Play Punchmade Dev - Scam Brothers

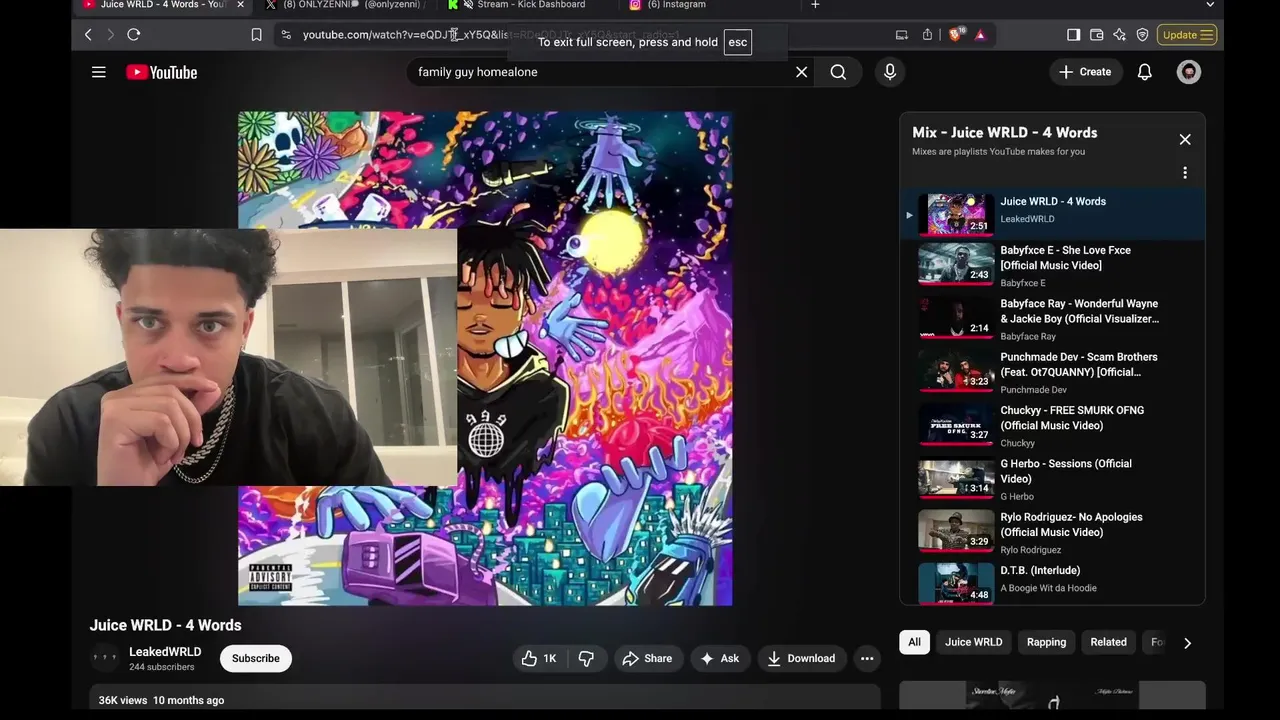(x=1052, y=373)
